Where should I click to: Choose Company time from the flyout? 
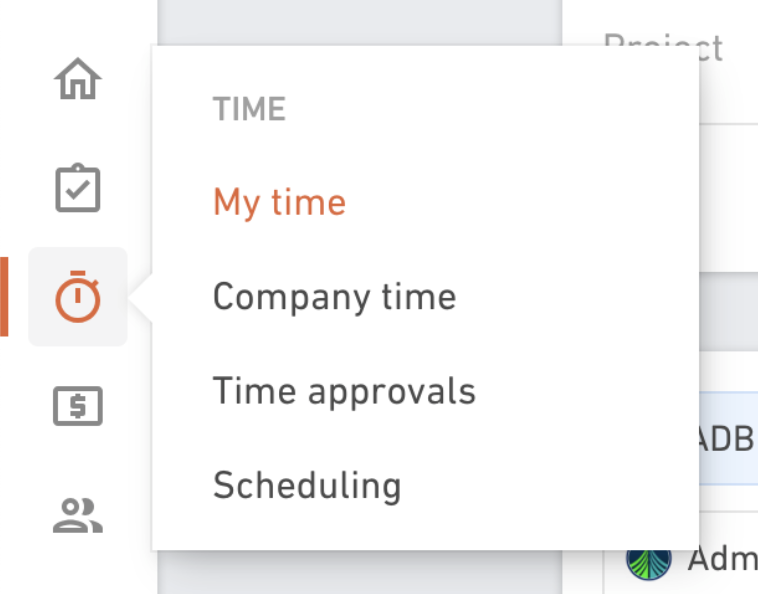point(335,297)
